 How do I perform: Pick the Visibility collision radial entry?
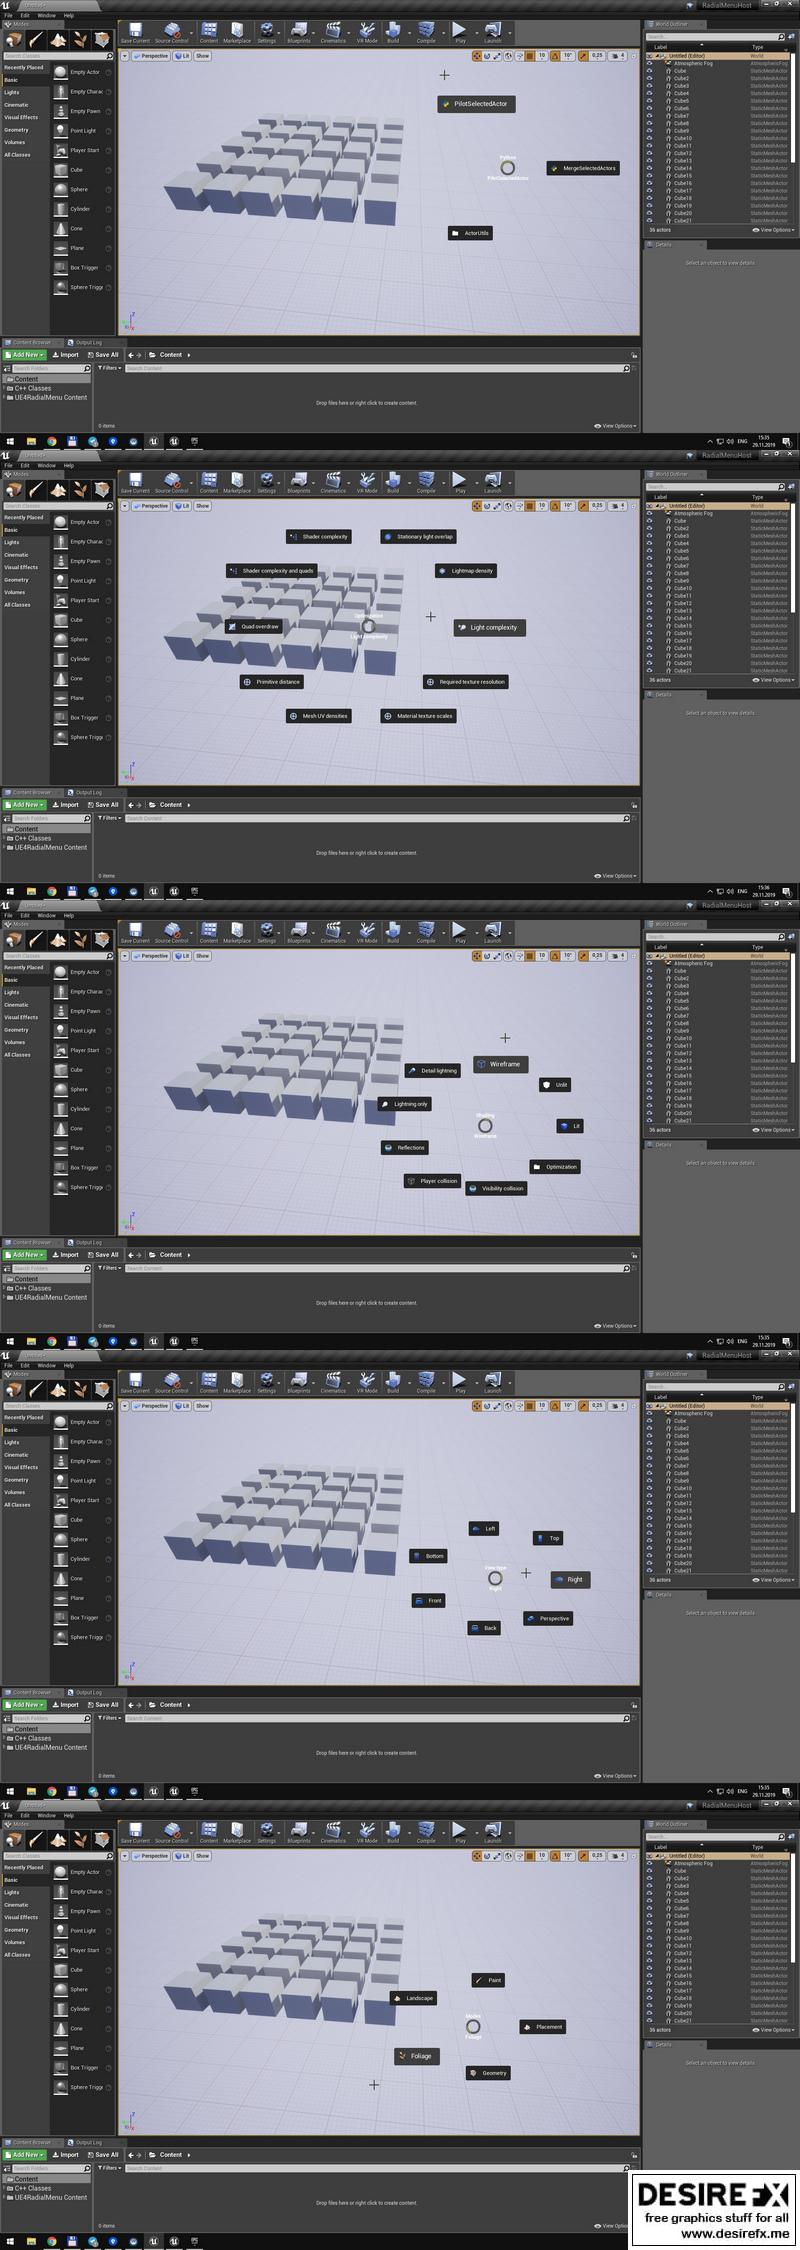[497, 1189]
